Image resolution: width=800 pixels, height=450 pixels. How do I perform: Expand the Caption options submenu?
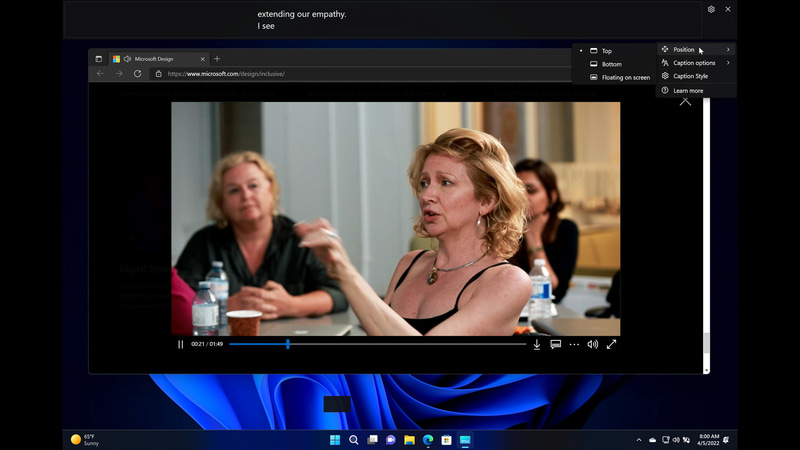click(696, 63)
